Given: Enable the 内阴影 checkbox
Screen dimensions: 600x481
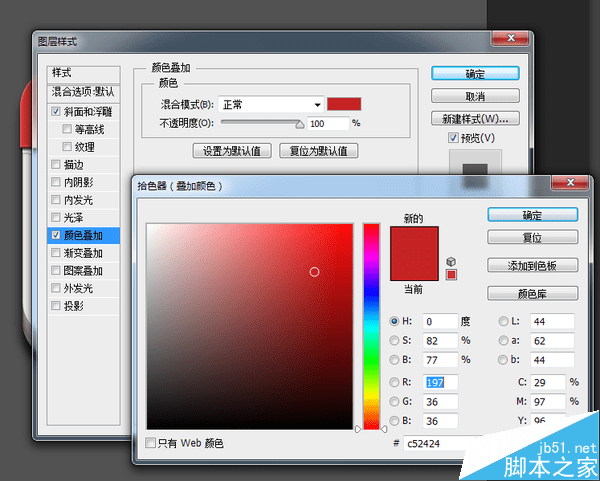Looking at the screenshot, I should tap(56, 182).
